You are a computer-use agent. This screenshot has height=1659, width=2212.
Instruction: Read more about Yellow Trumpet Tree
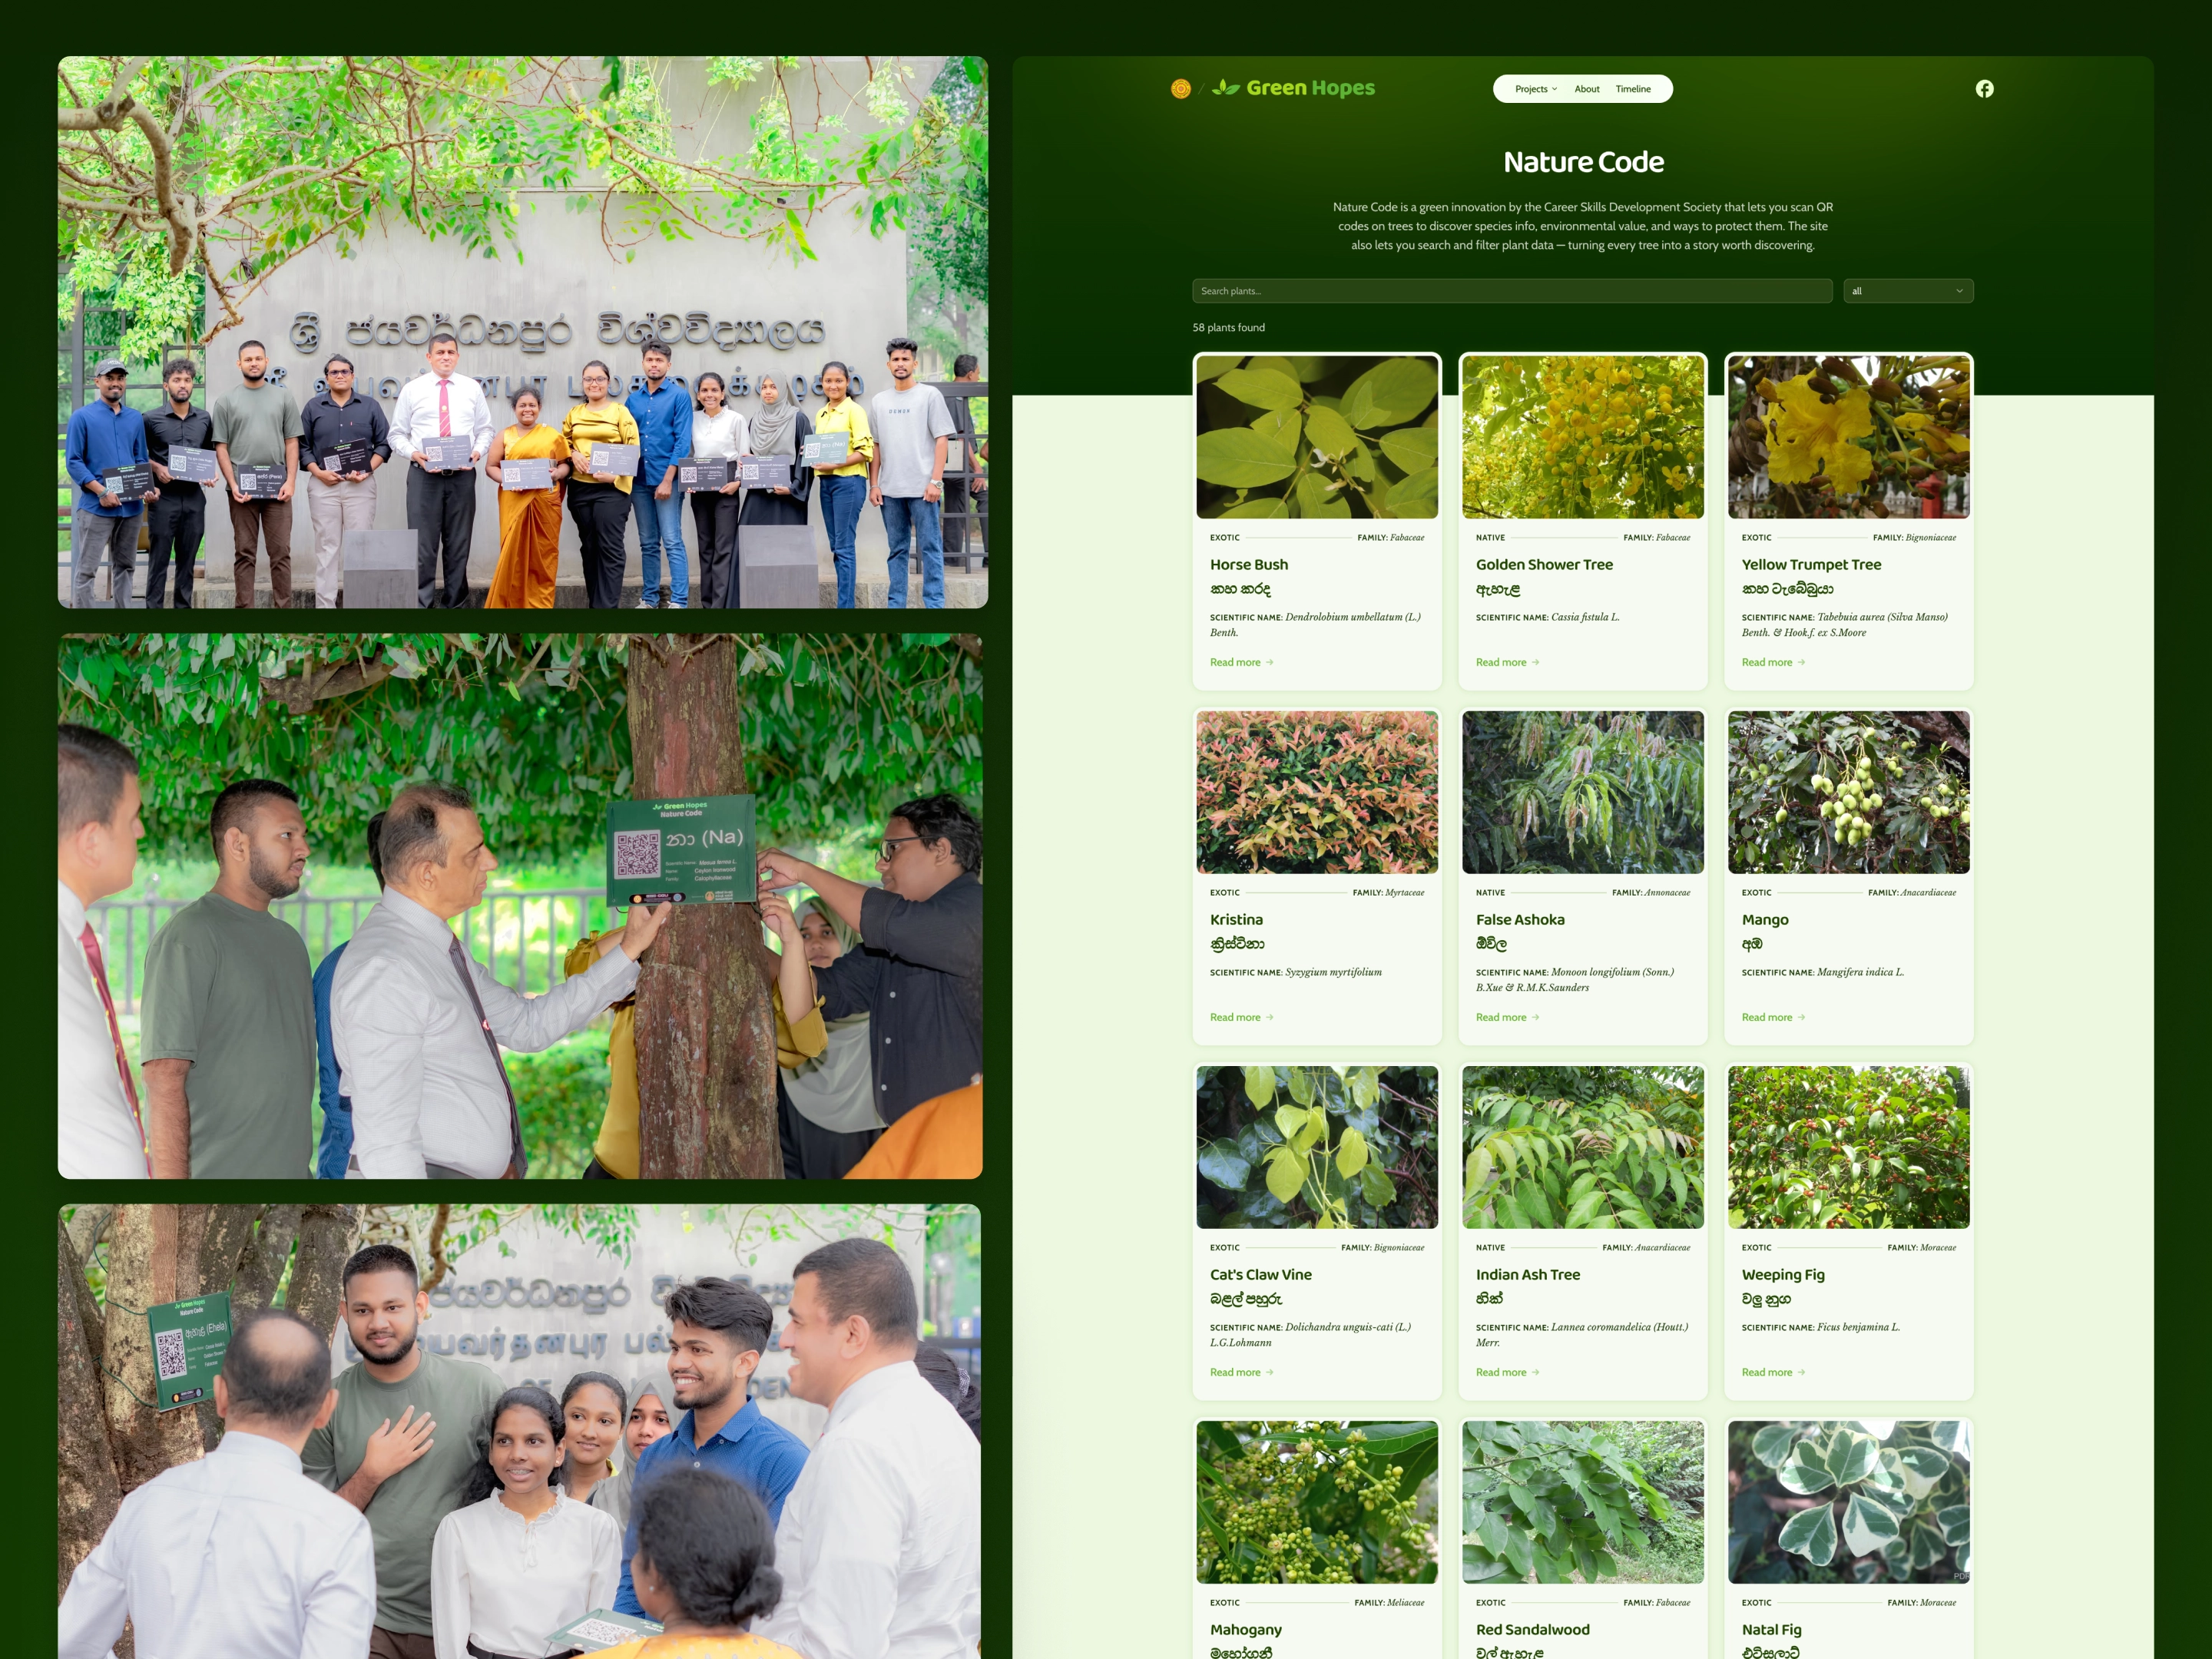[1773, 662]
